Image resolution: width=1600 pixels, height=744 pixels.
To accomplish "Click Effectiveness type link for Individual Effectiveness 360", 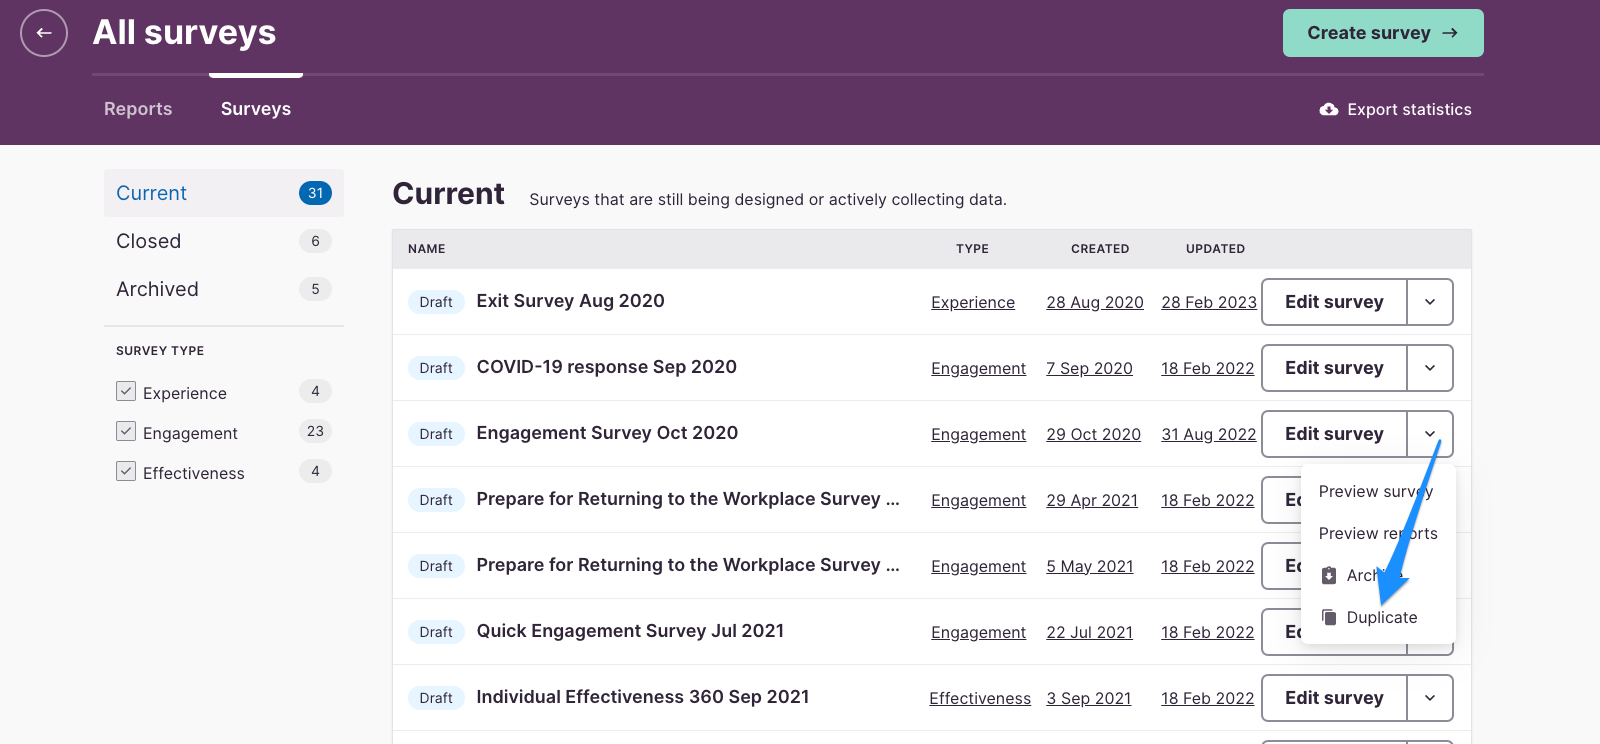I will 980,698.
